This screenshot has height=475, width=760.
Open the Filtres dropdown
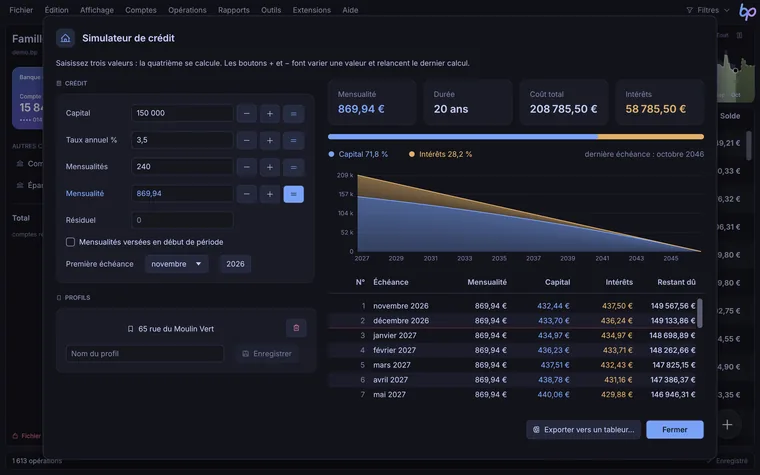pos(708,10)
